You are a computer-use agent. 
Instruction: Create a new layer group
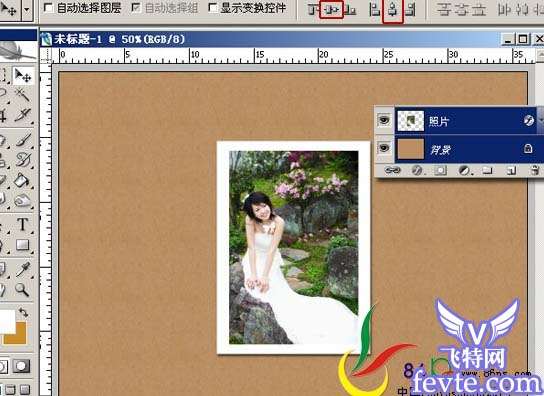[487, 170]
